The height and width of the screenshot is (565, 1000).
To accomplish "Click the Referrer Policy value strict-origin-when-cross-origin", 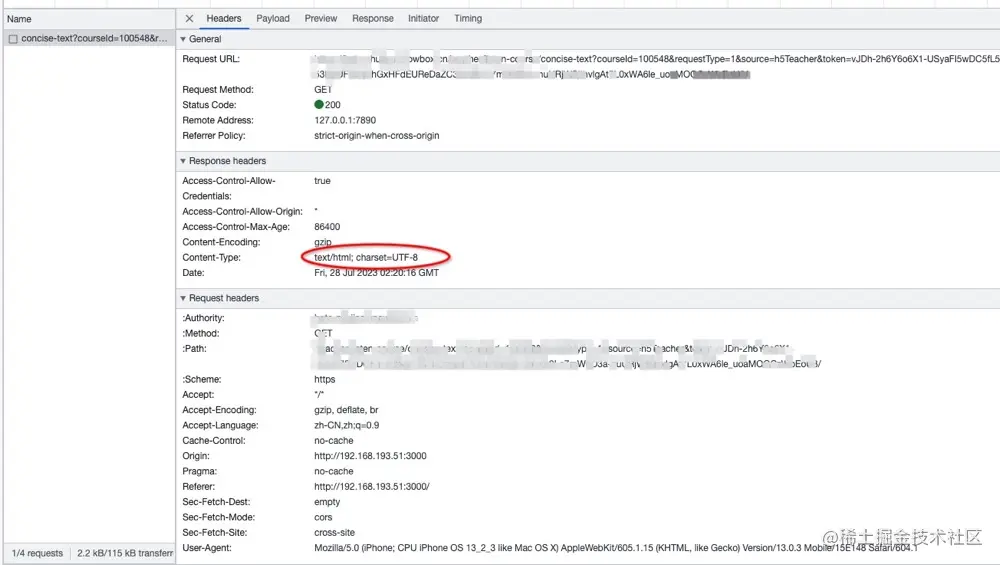I will click(x=377, y=135).
